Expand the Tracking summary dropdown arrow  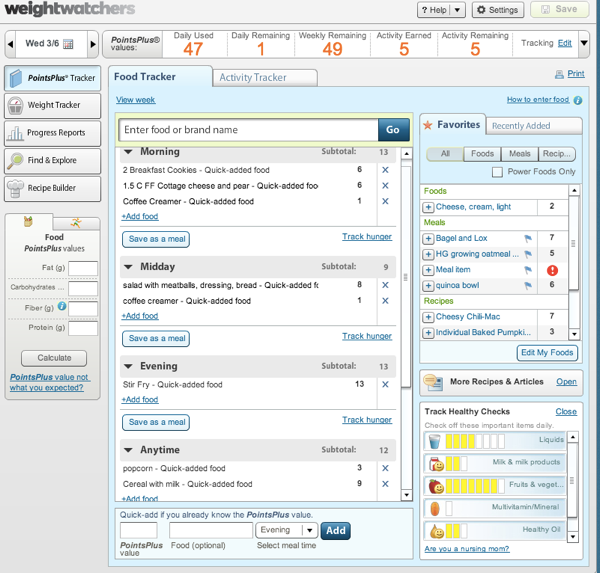[584, 43]
